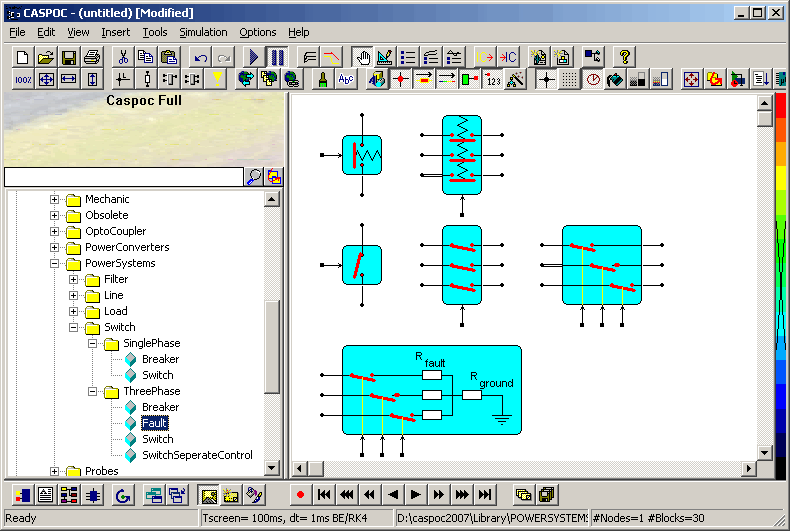Search the library with the magnifier icon

point(254,177)
